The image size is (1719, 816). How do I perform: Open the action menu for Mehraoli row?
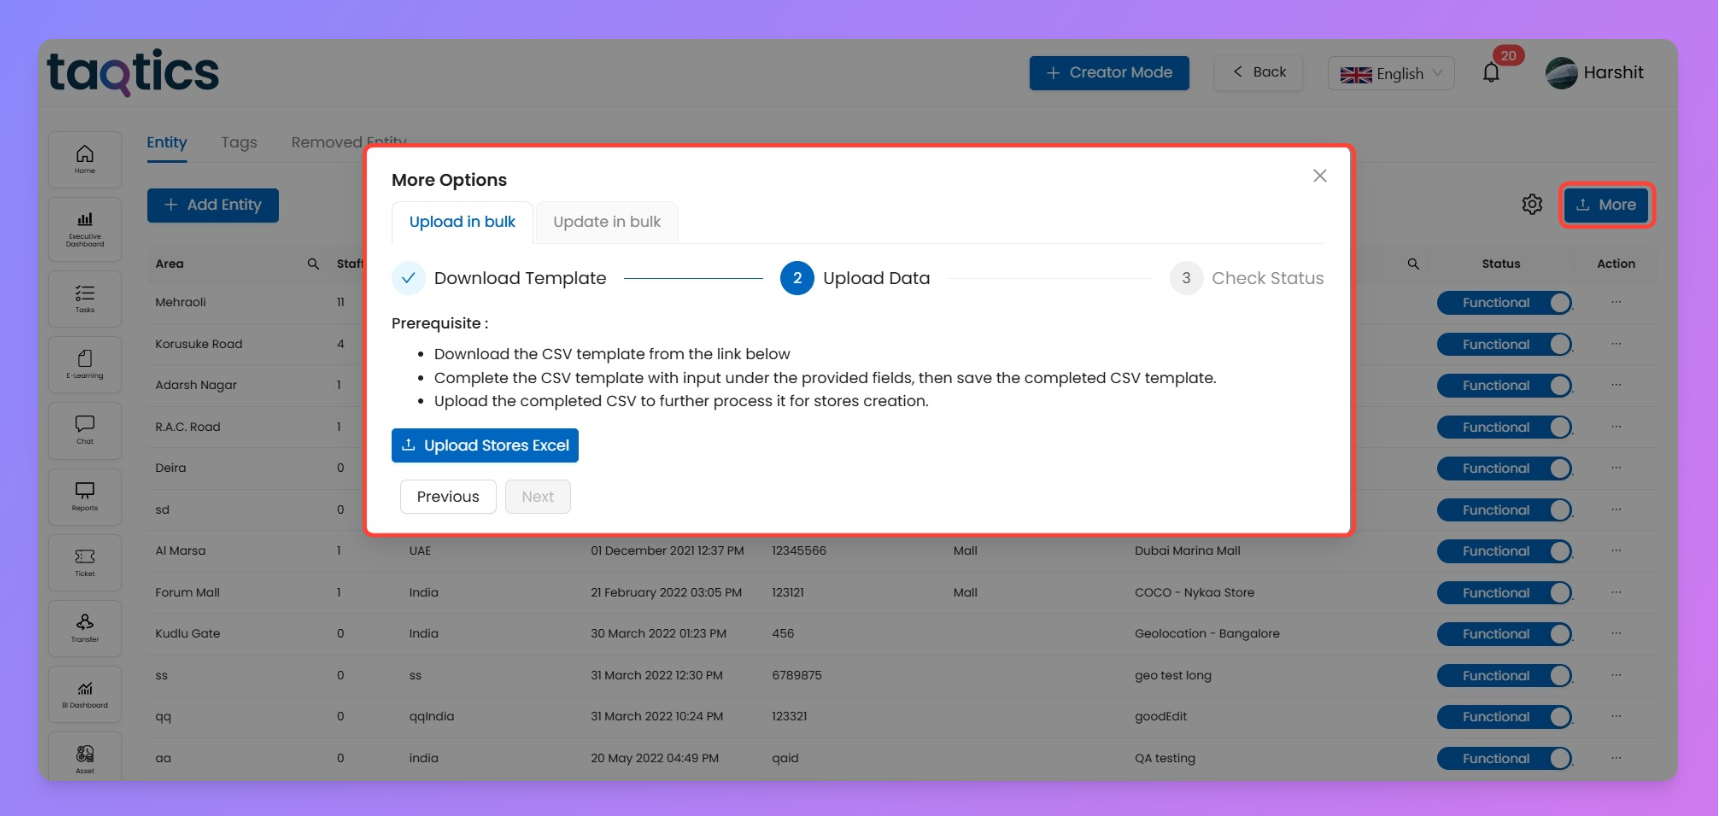point(1616,302)
